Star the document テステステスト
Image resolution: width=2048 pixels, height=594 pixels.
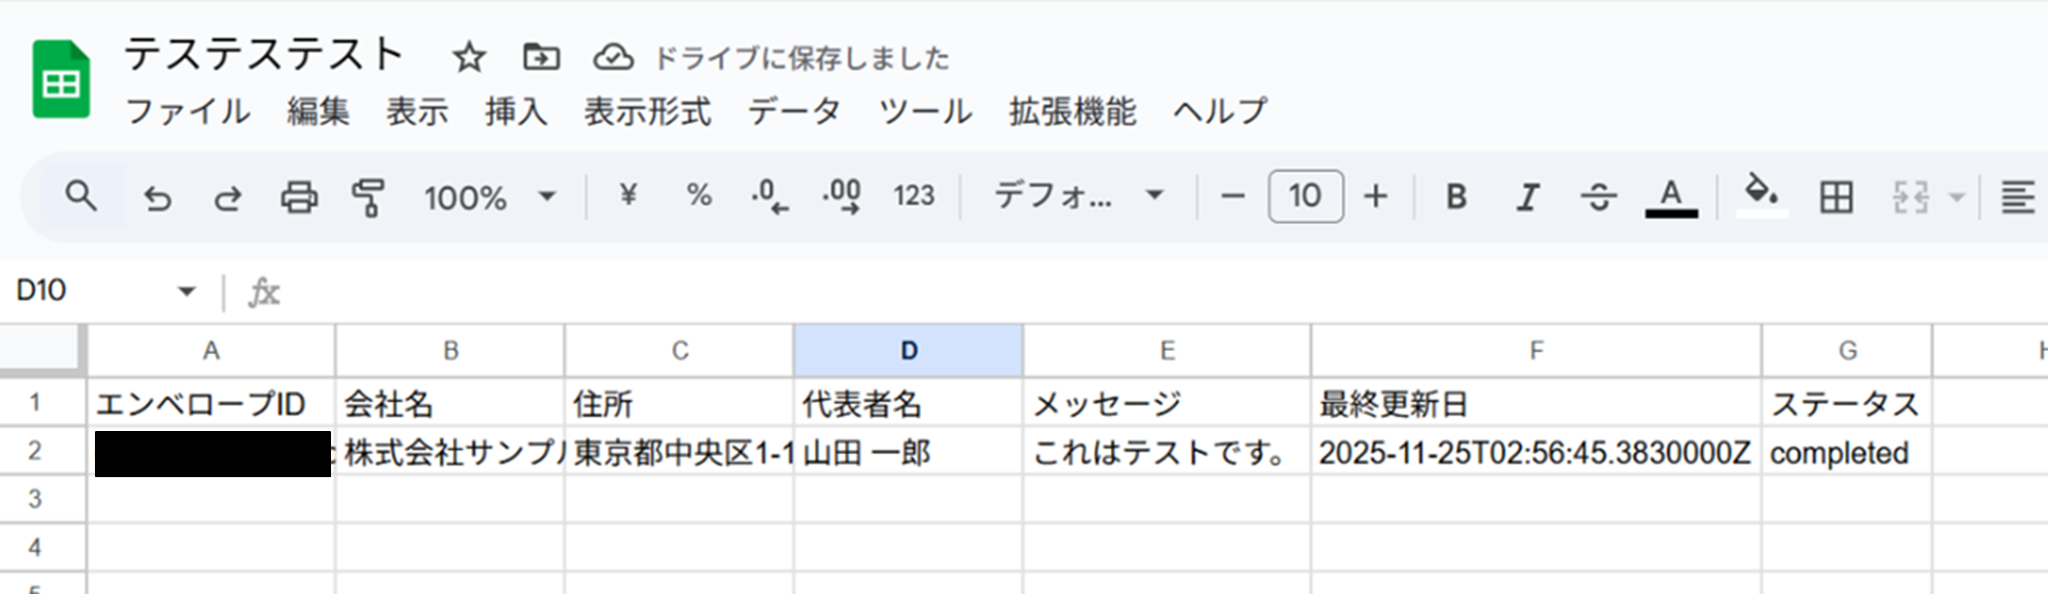point(469,57)
